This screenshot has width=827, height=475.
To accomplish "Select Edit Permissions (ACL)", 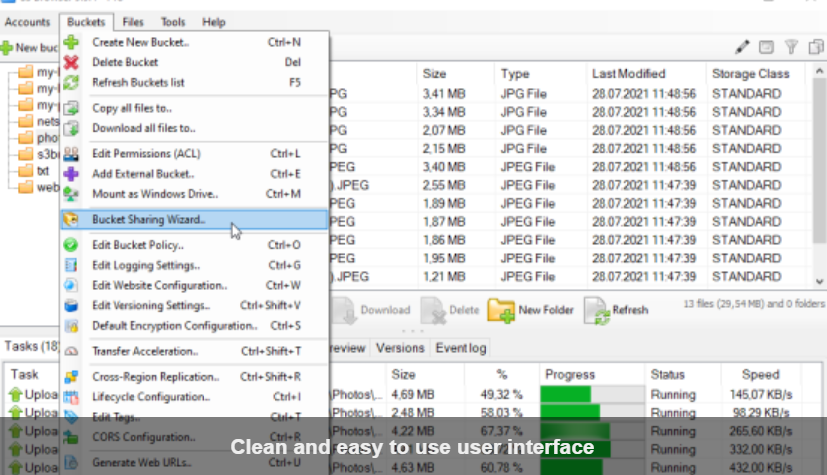I will 146,154.
